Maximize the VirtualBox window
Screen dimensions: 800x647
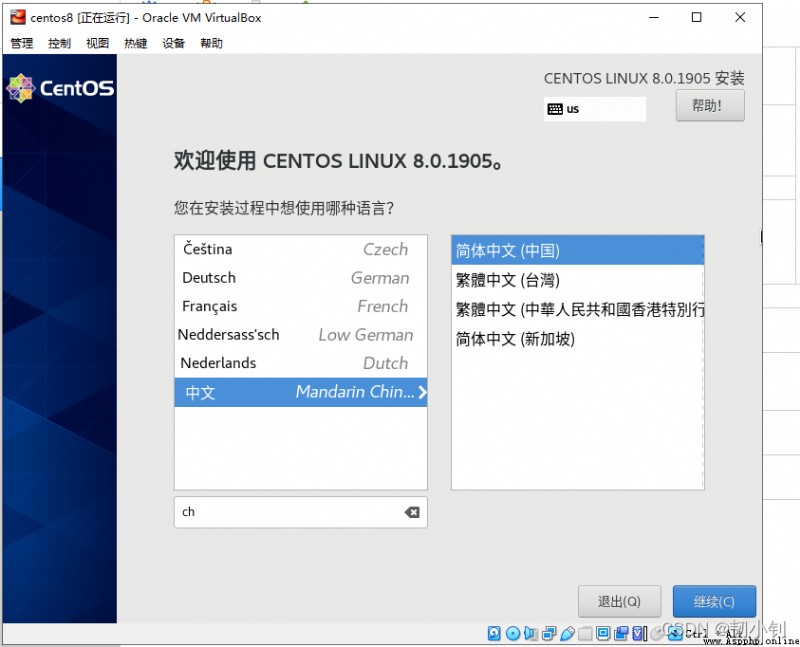tap(696, 17)
